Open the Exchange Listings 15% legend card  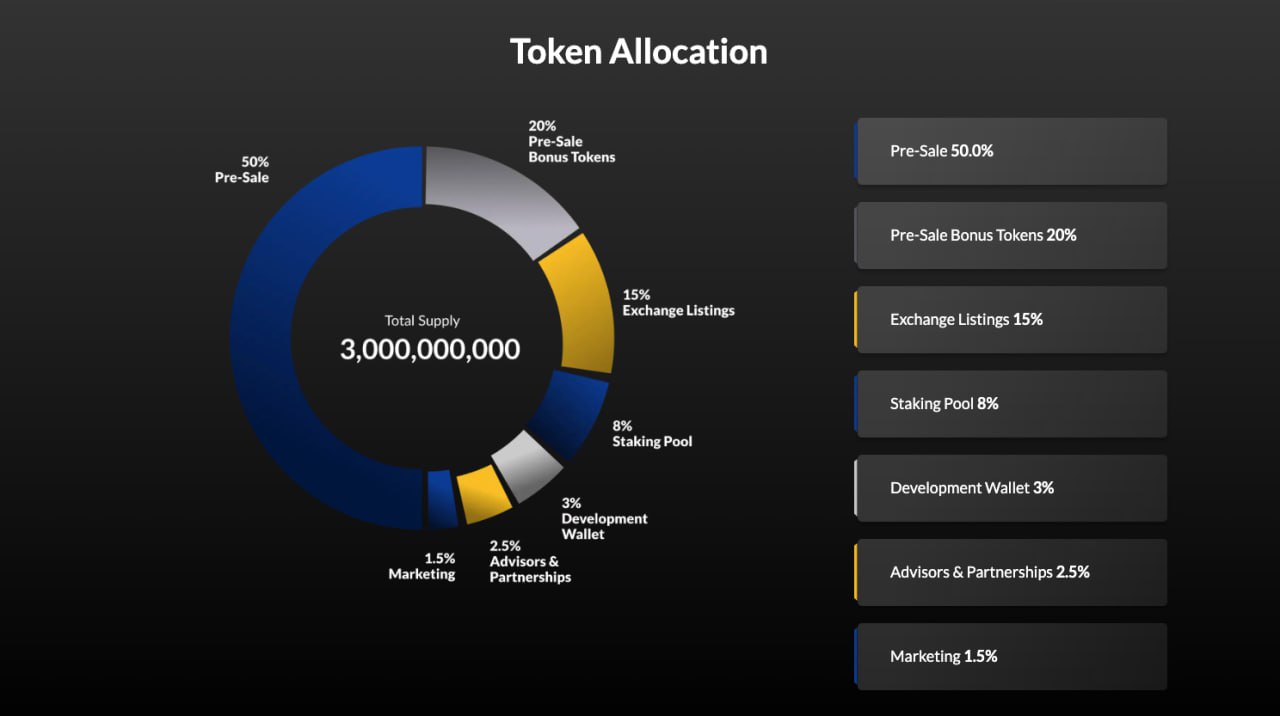(x=1011, y=319)
